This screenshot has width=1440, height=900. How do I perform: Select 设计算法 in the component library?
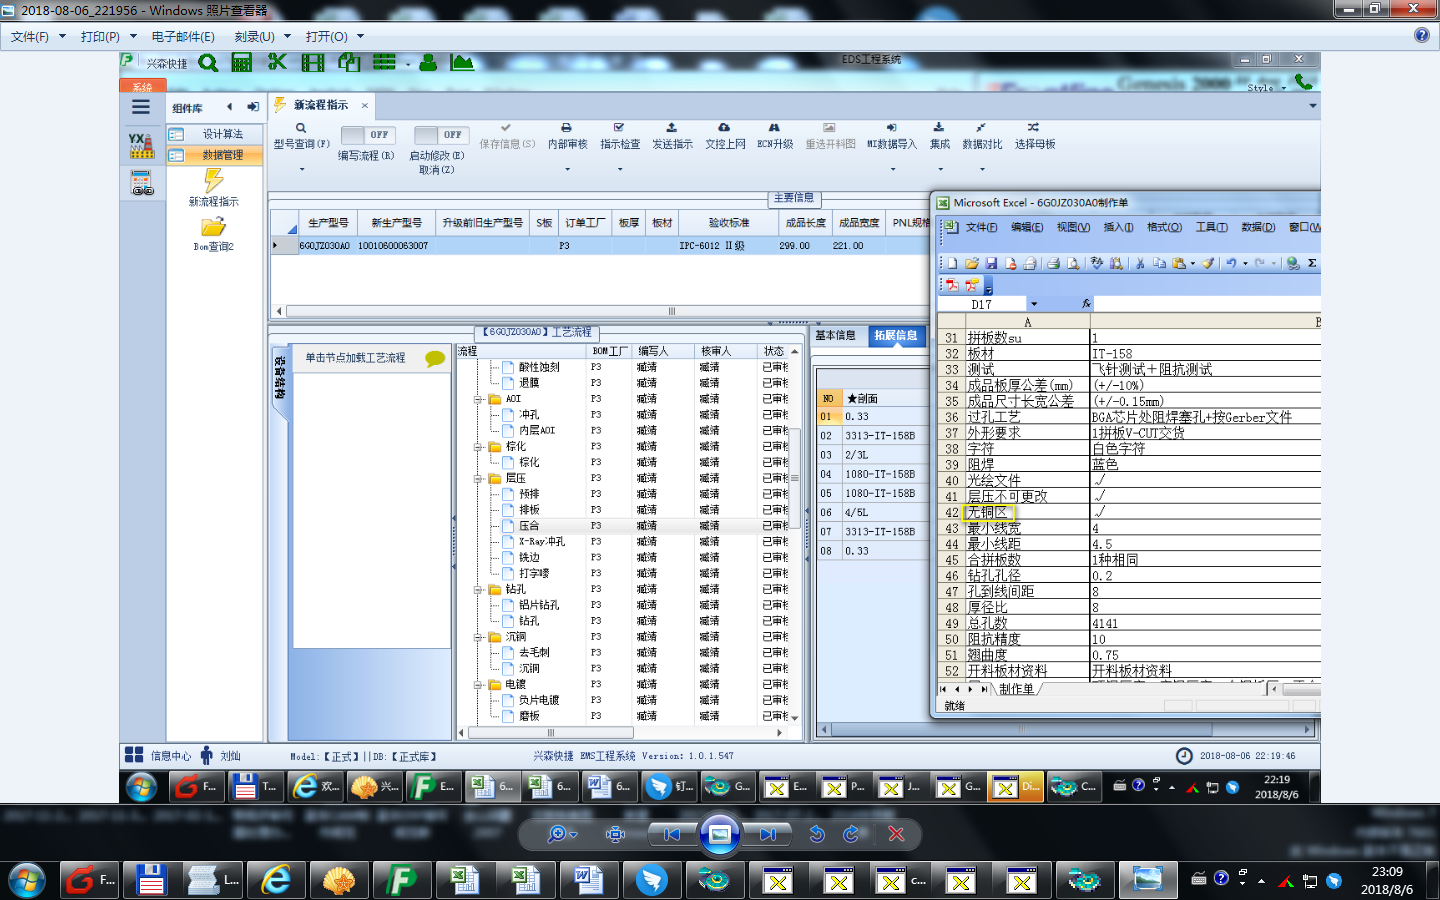pos(214,134)
